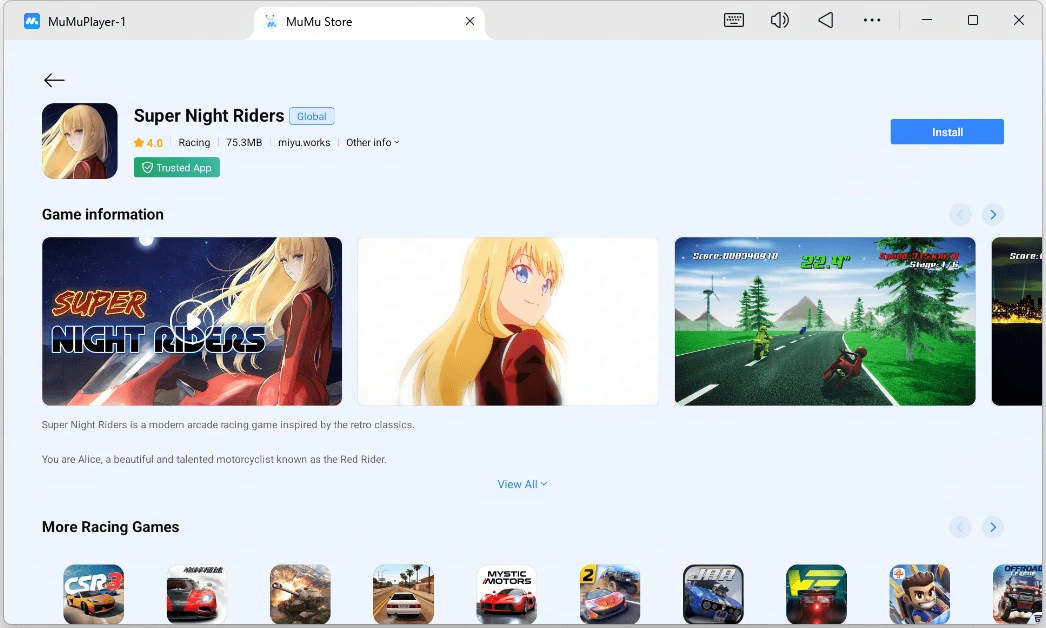Click the Super Night Riders title

tap(209, 115)
